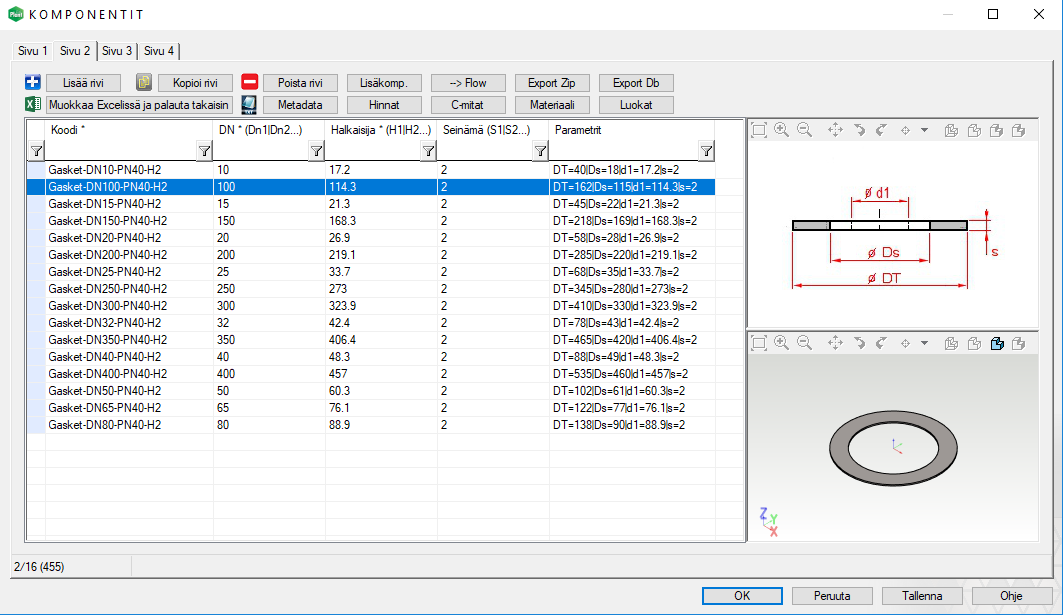Image resolution: width=1063 pixels, height=615 pixels.
Task: Rotate the 3D model preview left
Action: tap(859, 343)
